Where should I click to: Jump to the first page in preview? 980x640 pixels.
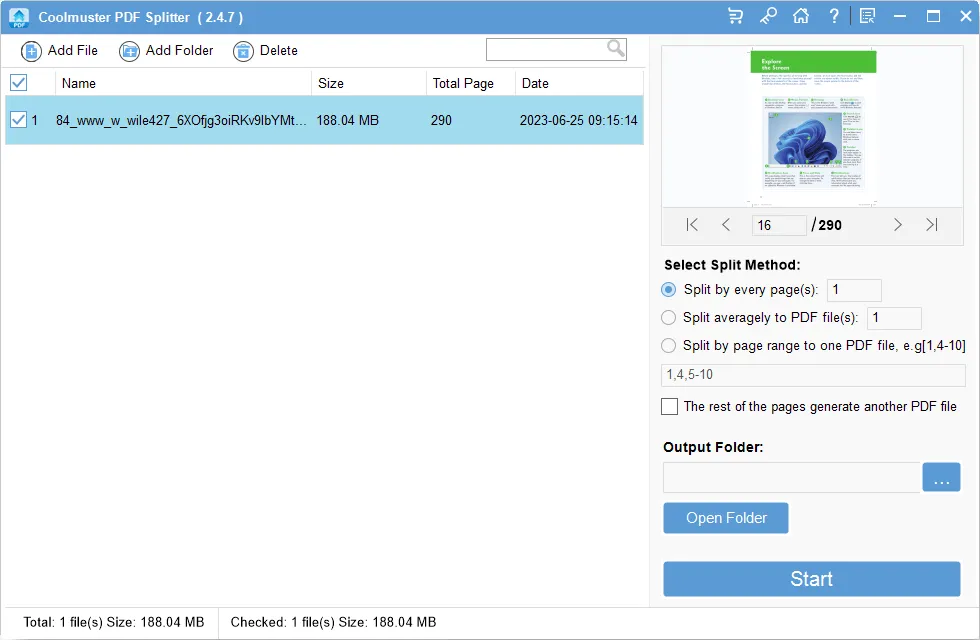click(690, 225)
